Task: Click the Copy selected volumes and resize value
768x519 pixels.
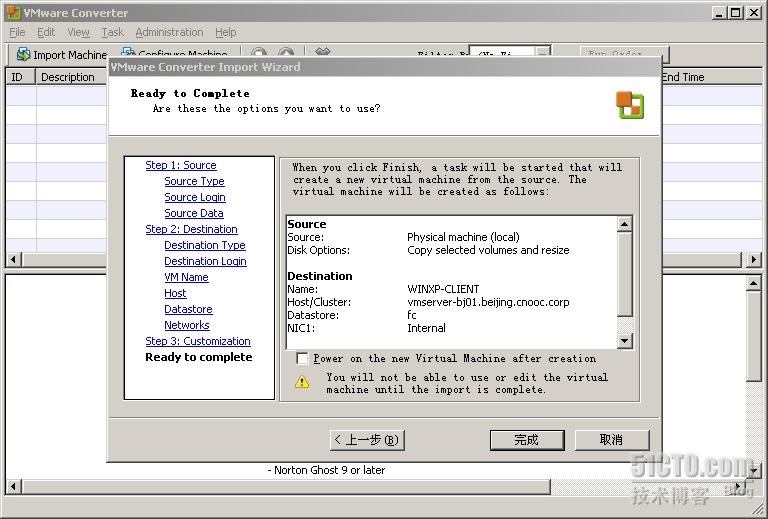Action: pos(488,250)
